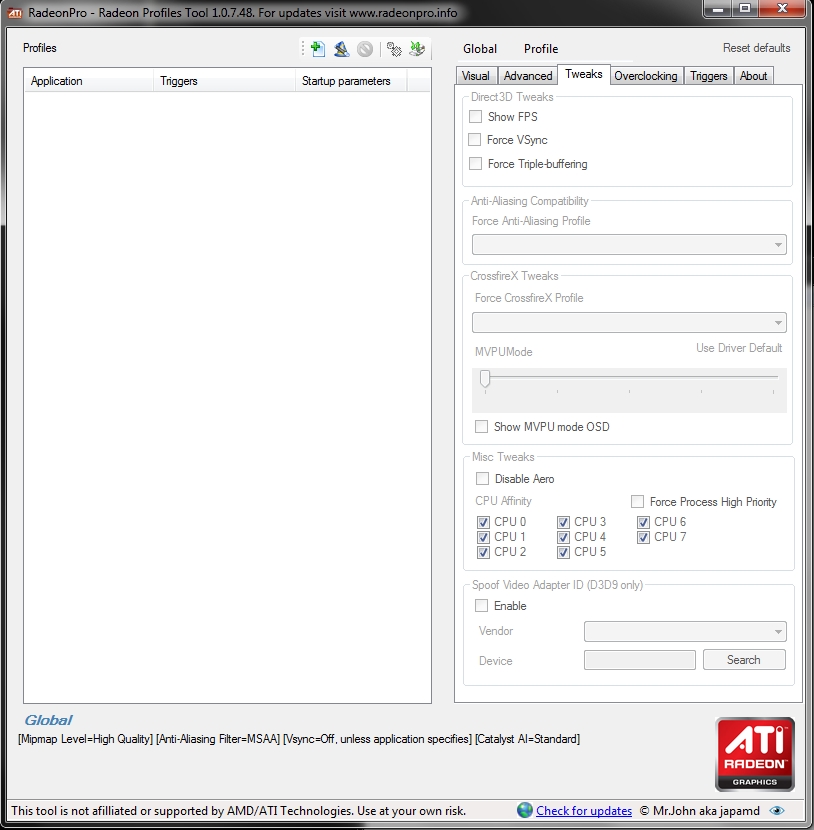814x830 pixels.
Task: Click the greyed-out remove profile icon
Action: tap(365, 49)
